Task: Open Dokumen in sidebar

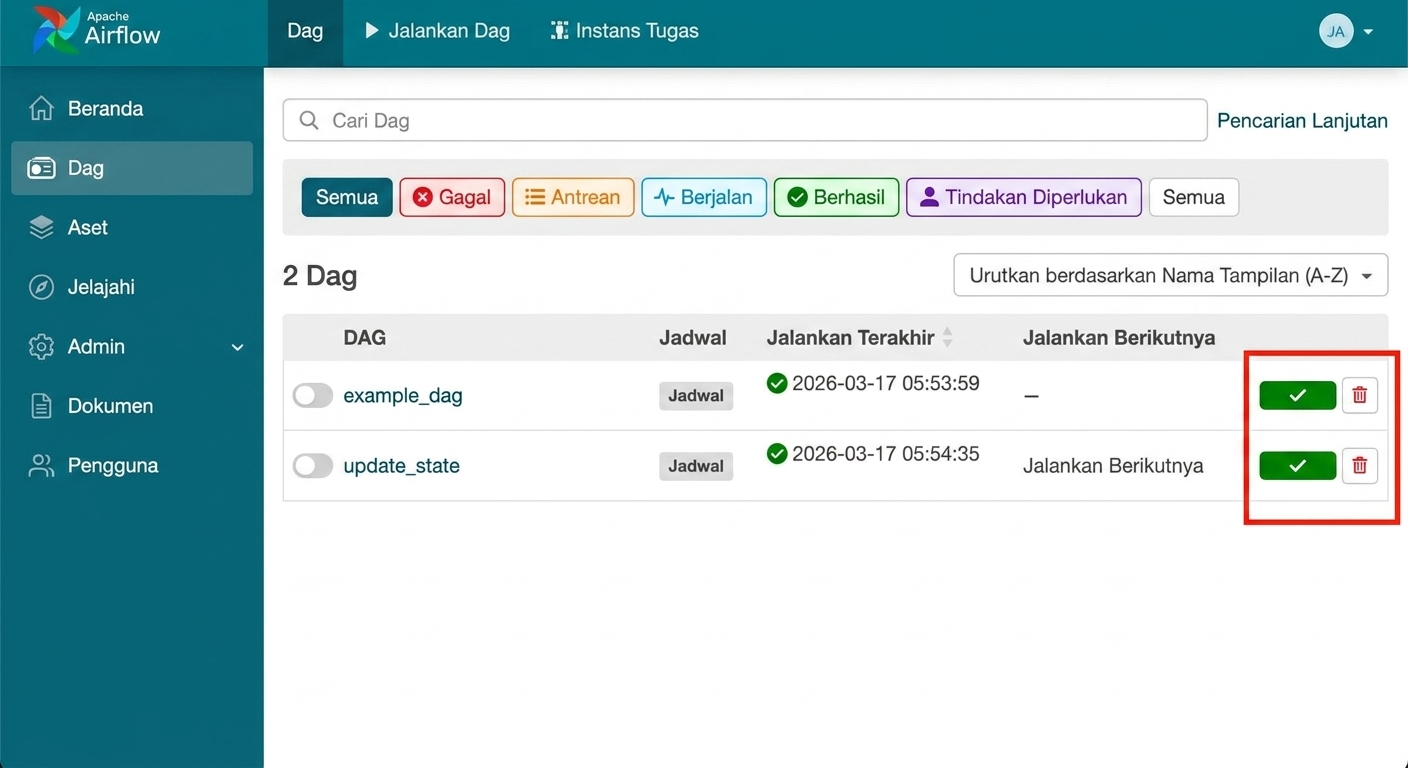Action: 132,406
